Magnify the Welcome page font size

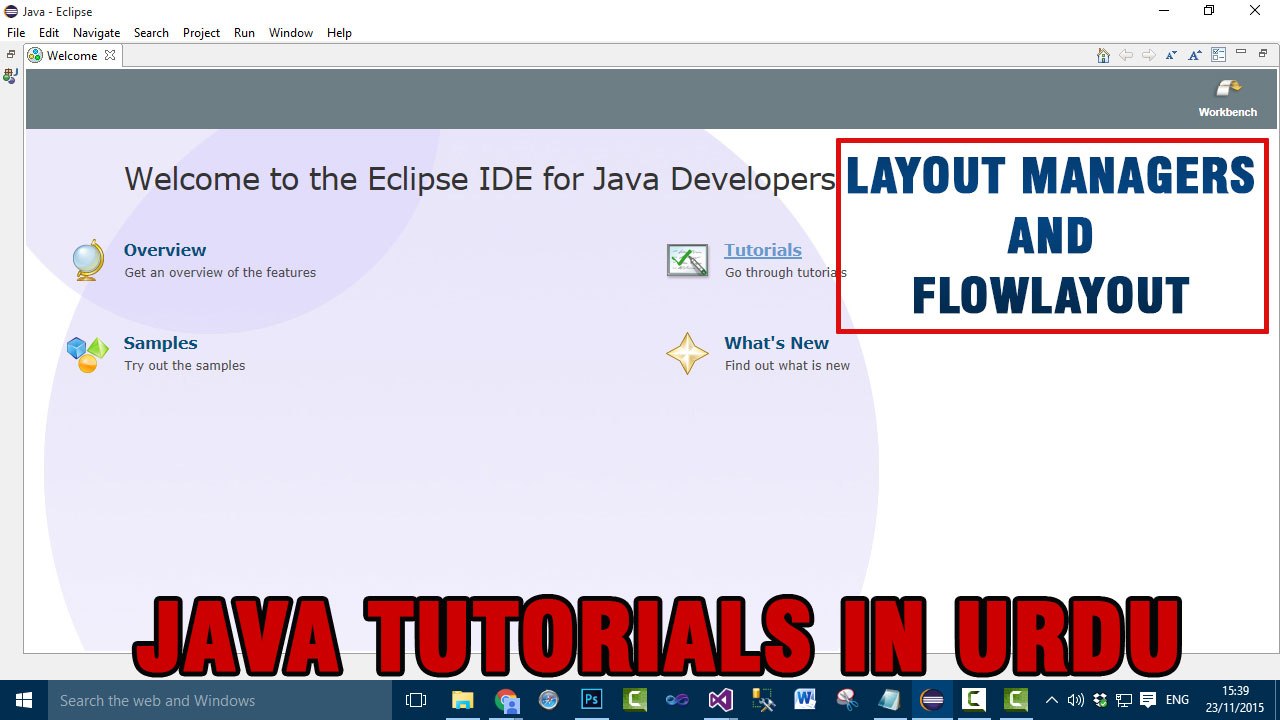click(1195, 55)
